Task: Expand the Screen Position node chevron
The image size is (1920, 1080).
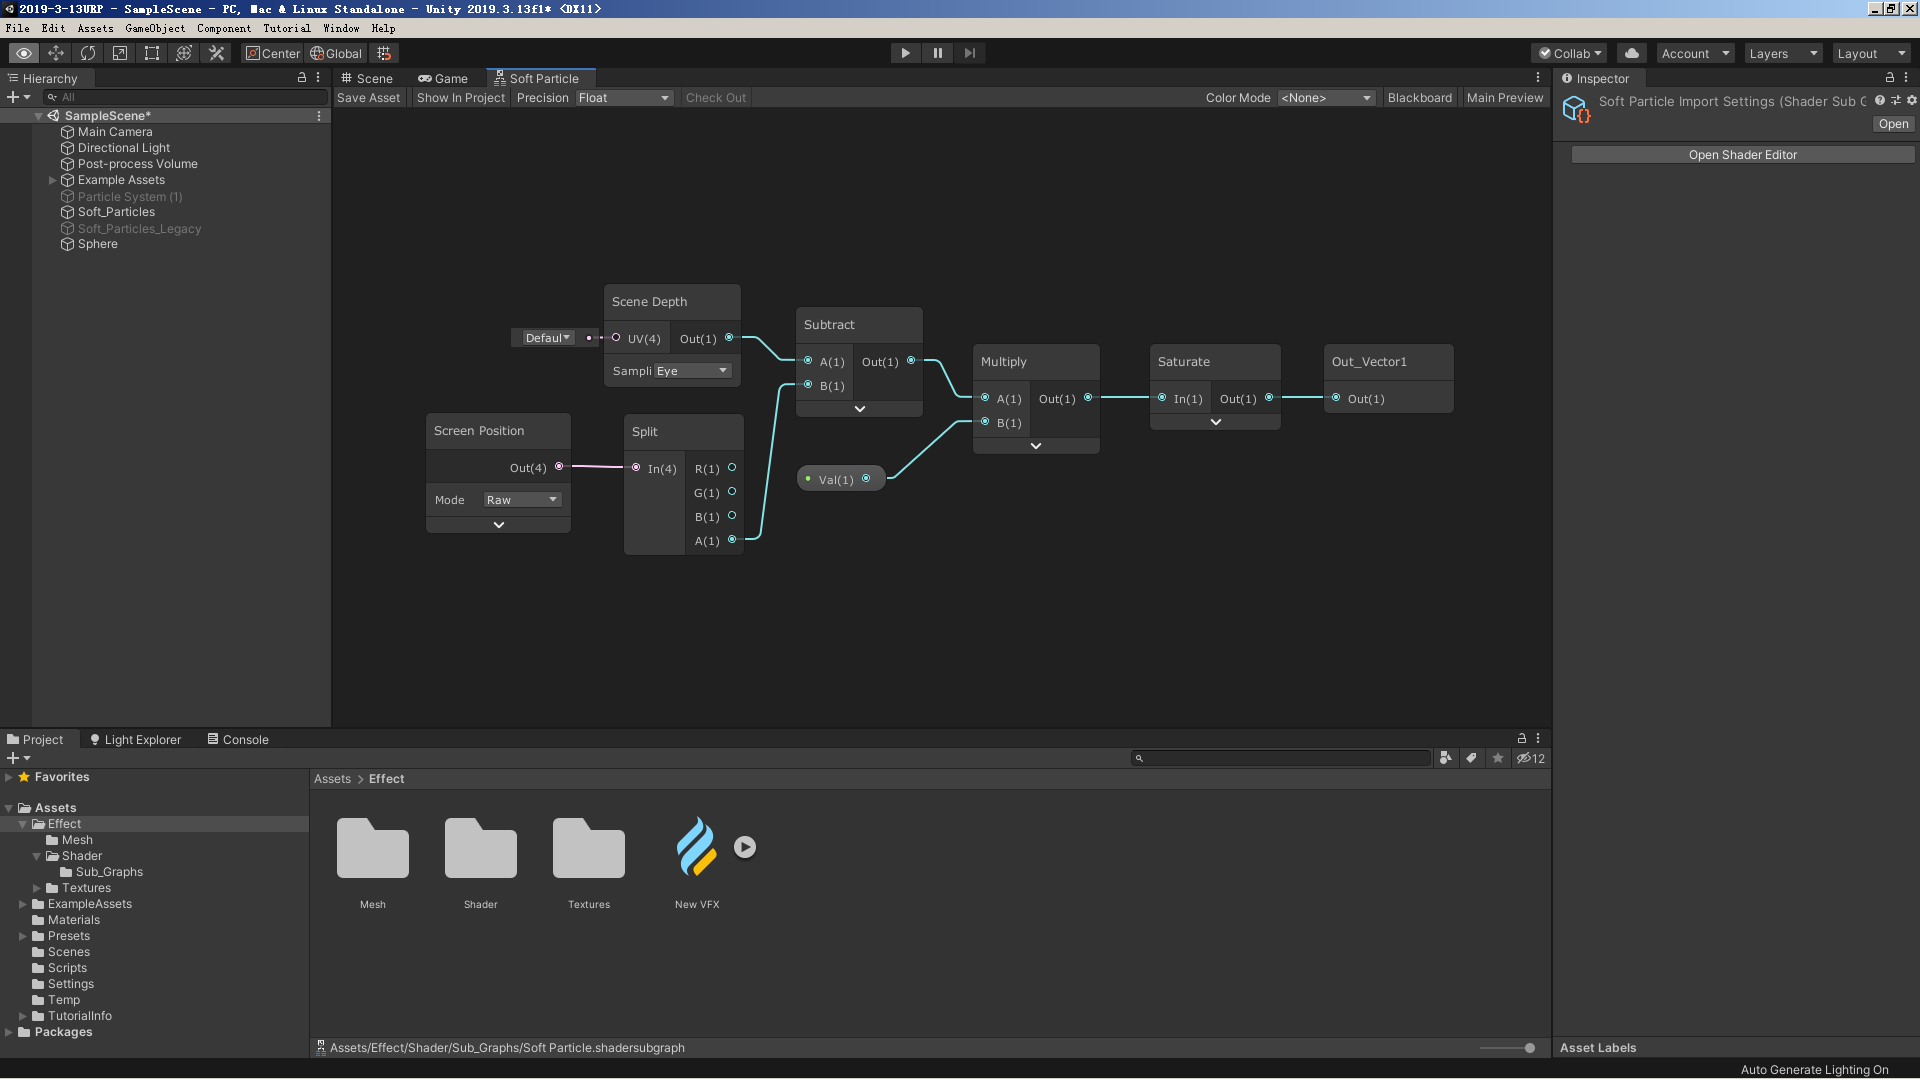Action: coord(498,525)
